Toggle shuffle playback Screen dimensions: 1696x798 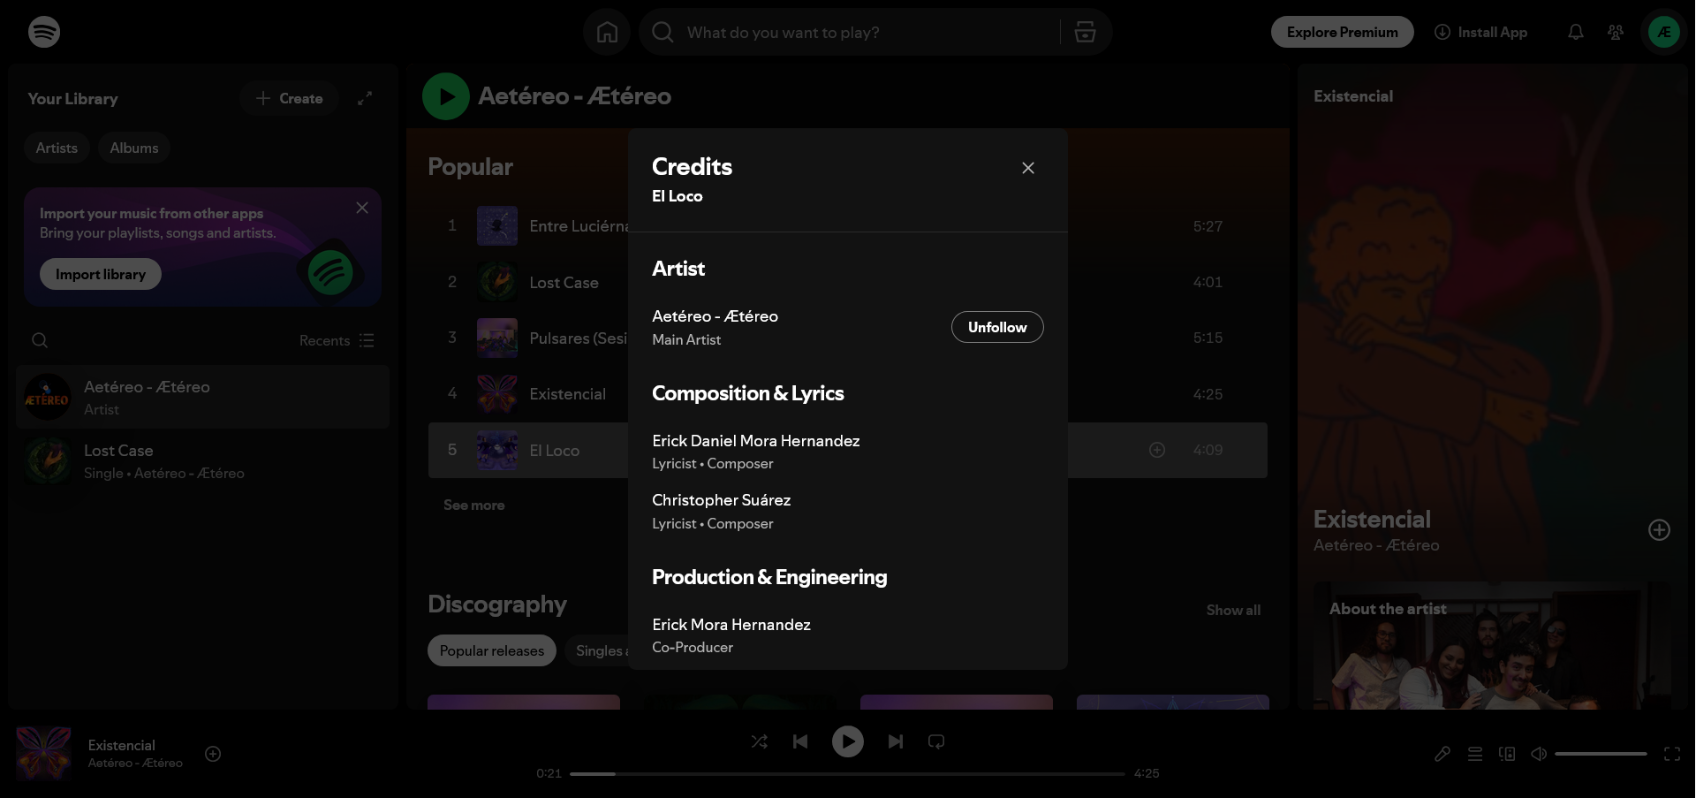tap(760, 741)
